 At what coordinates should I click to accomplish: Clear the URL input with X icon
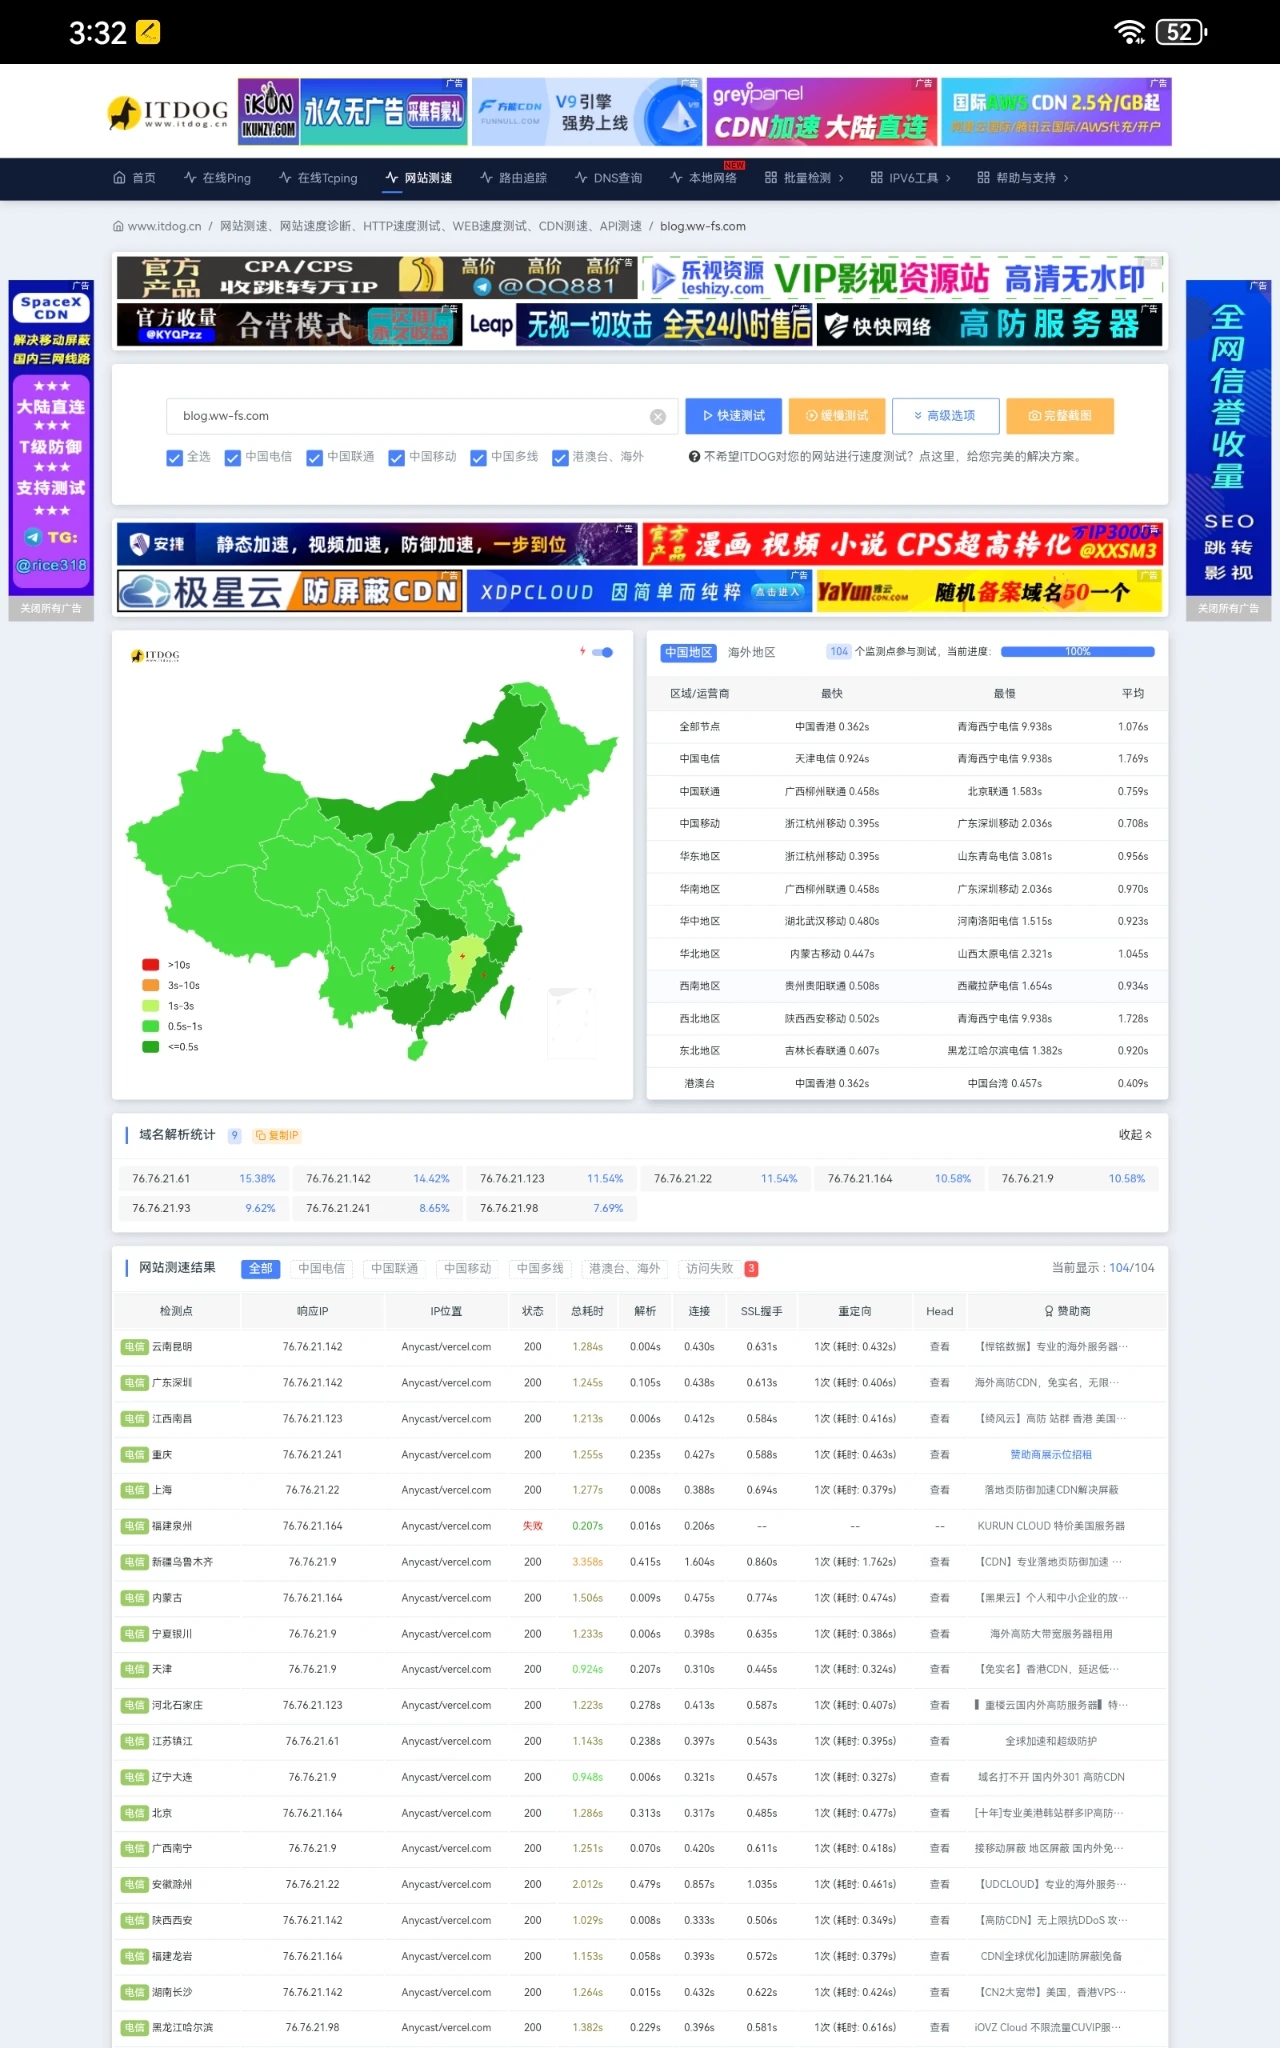(658, 417)
